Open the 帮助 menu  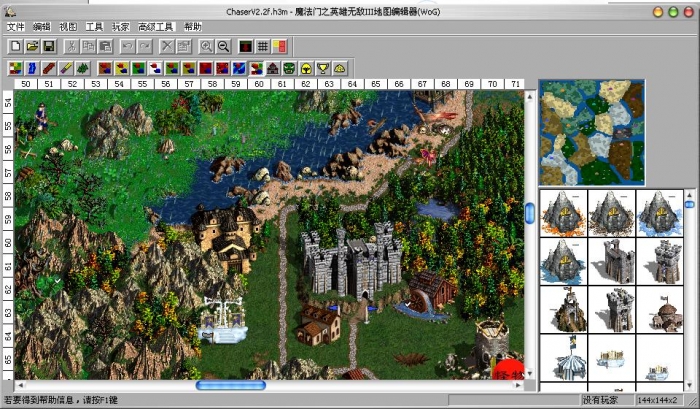(x=193, y=27)
